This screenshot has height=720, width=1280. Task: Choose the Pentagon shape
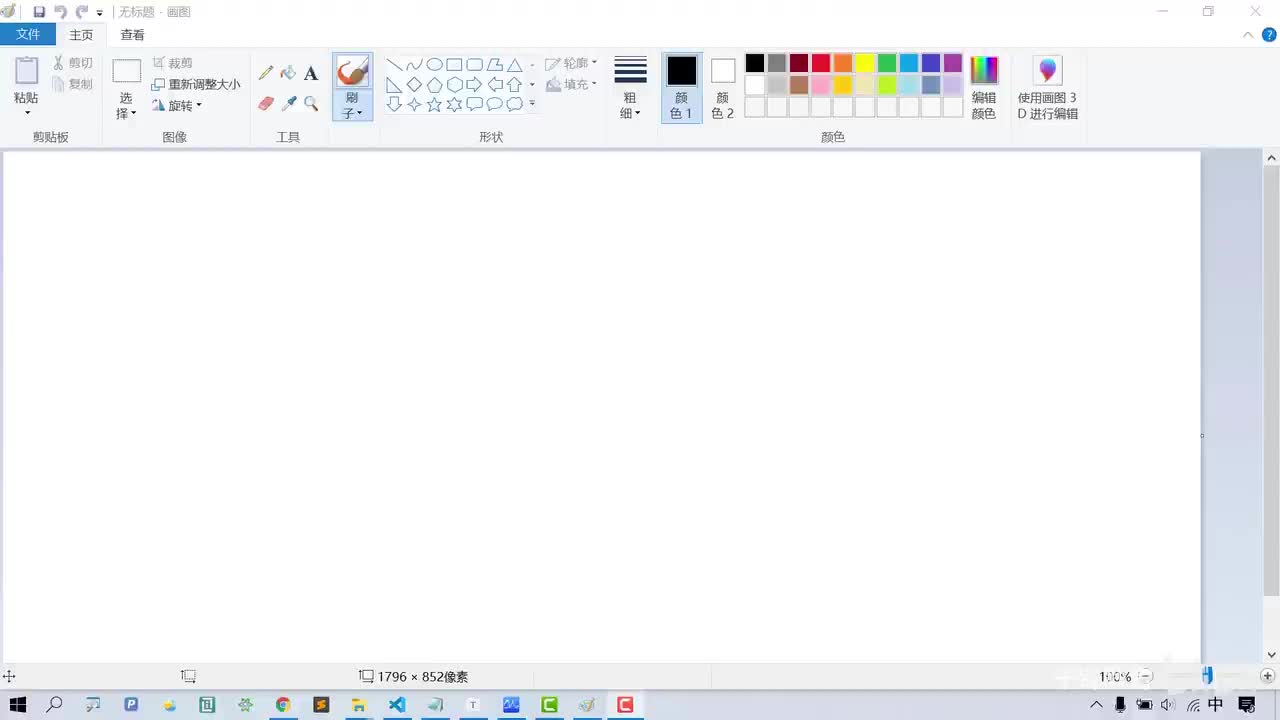pyautogui.click(x=434, y=85)
